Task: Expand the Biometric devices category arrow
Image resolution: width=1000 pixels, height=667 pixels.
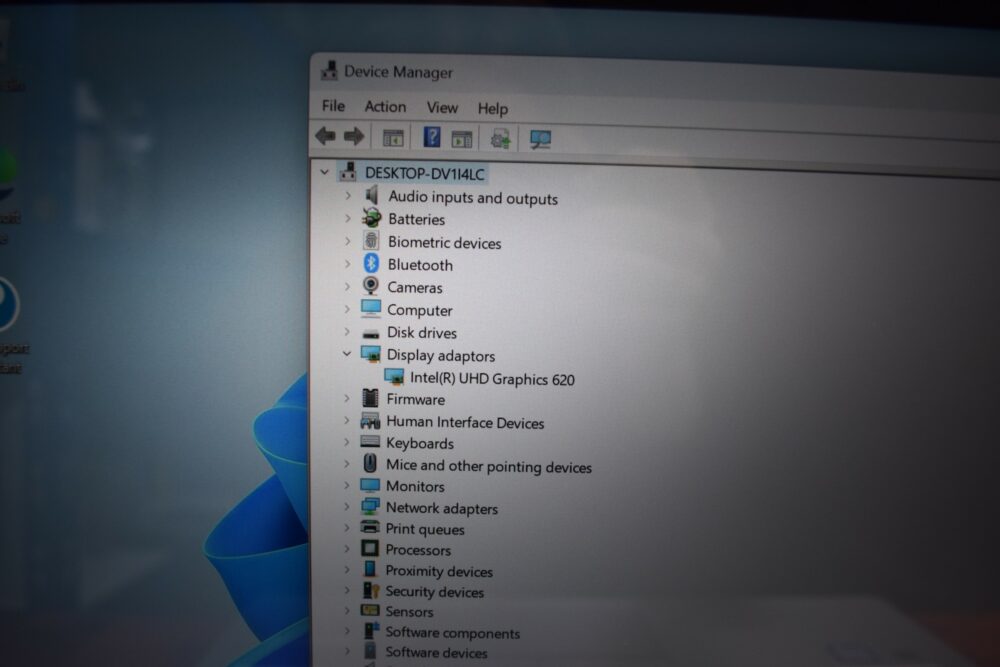Action: (x=348, y=241)
